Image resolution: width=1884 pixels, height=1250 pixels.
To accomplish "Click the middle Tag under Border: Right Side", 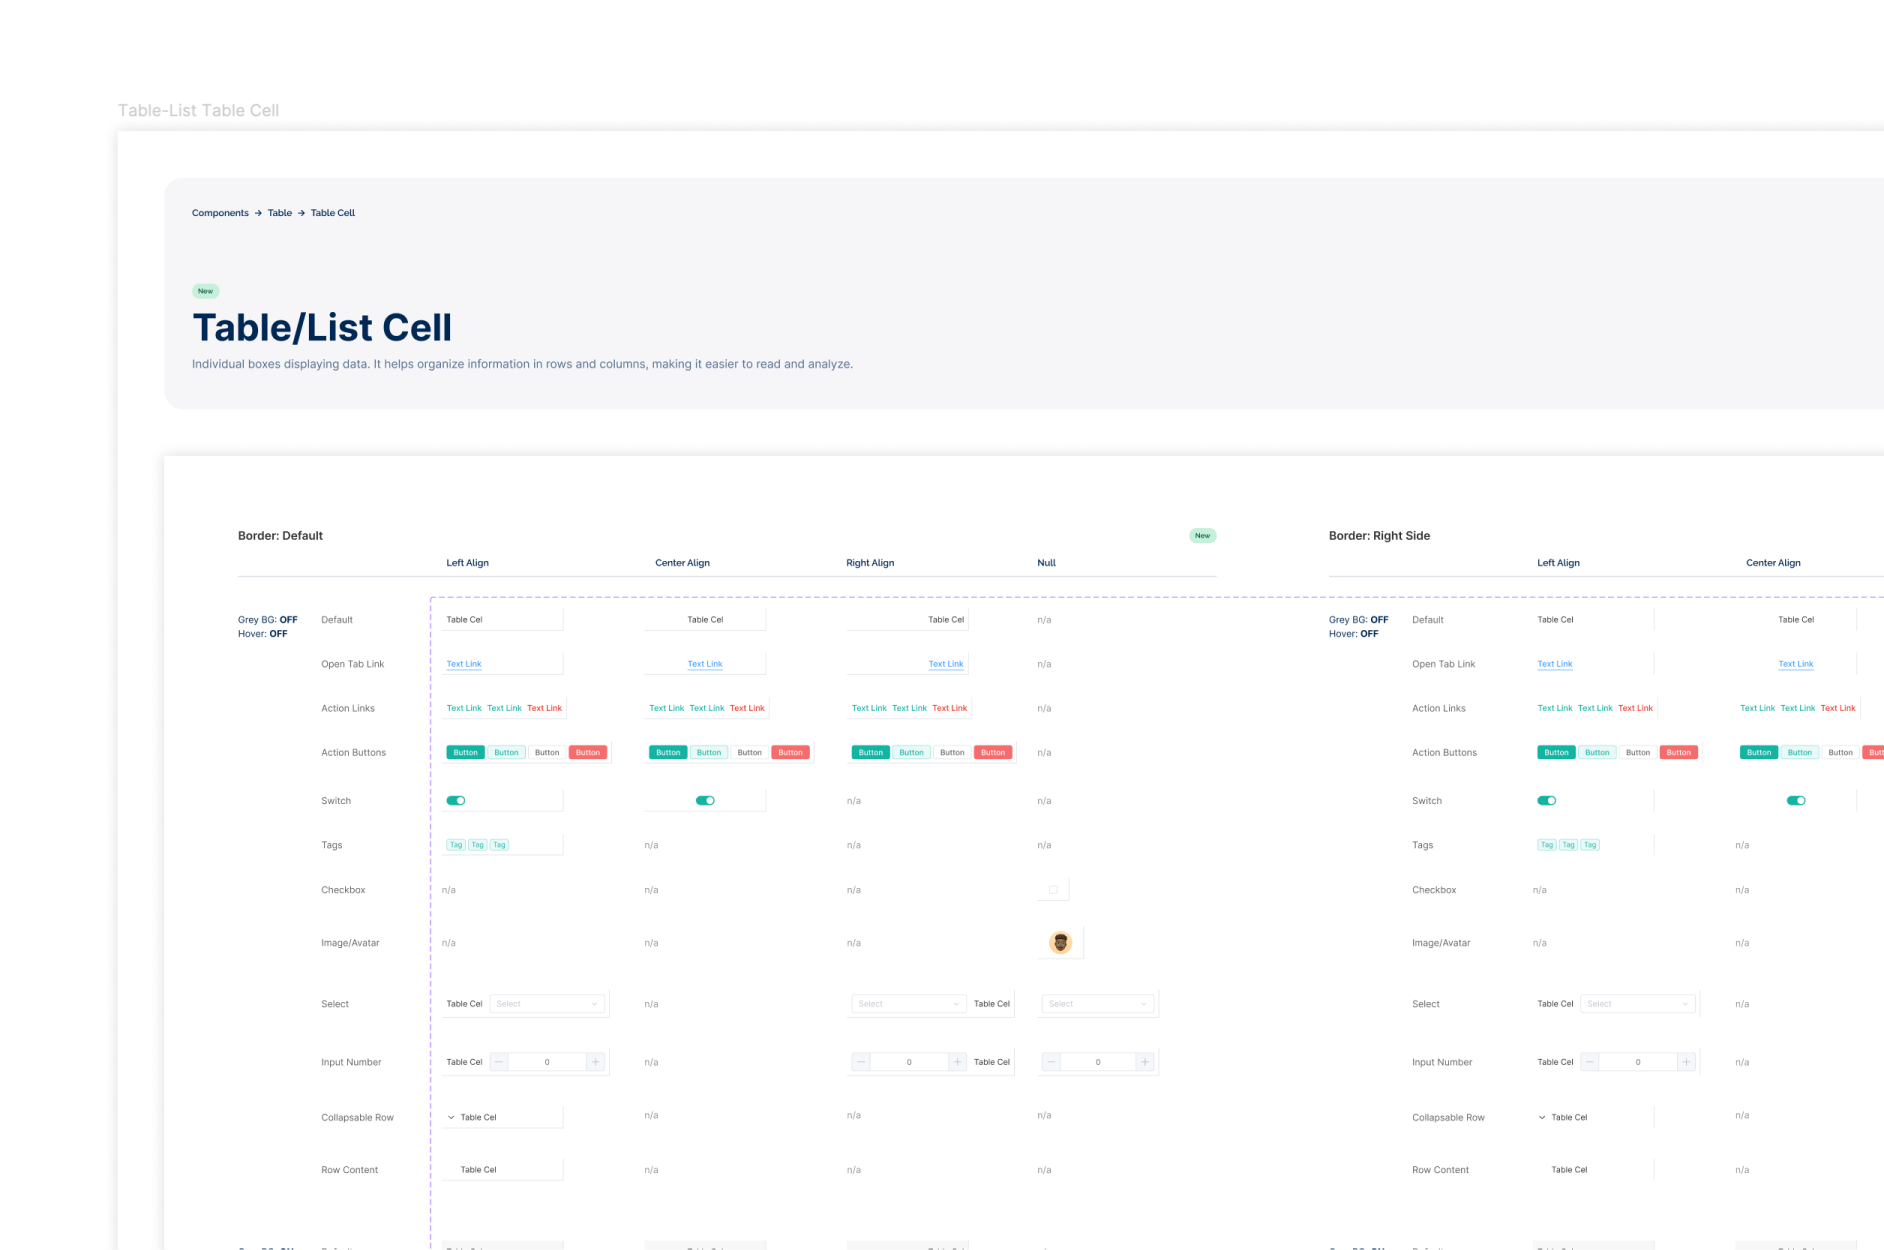I will (1569, 845).
